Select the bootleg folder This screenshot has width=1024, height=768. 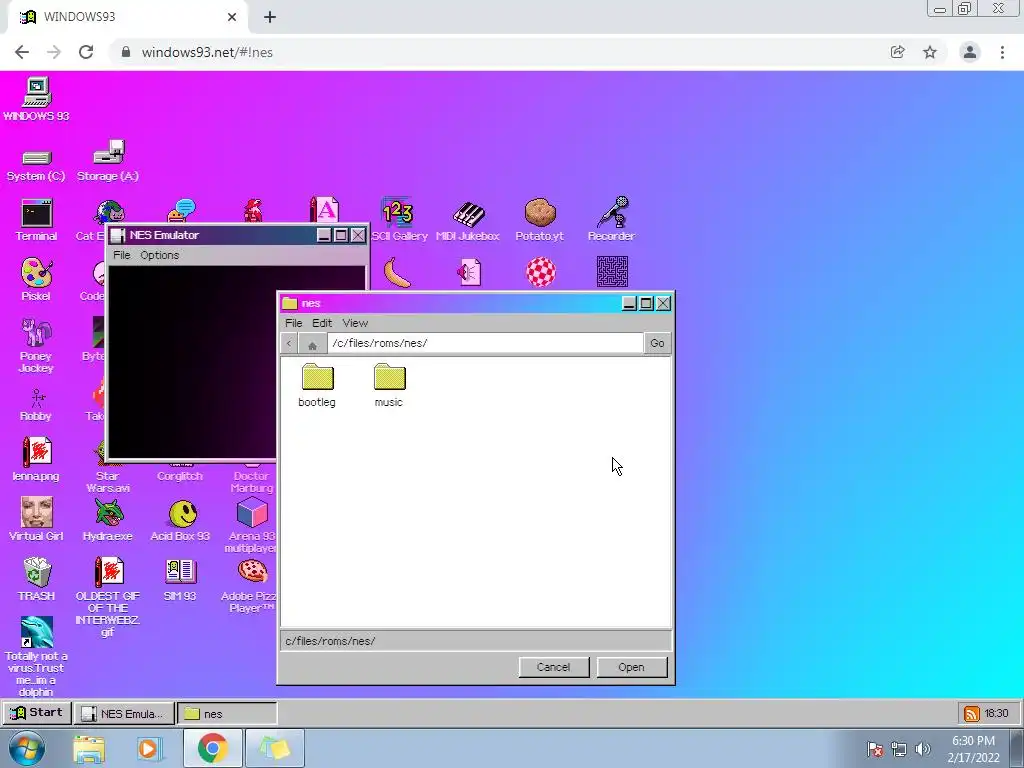(x=317, y=386)
